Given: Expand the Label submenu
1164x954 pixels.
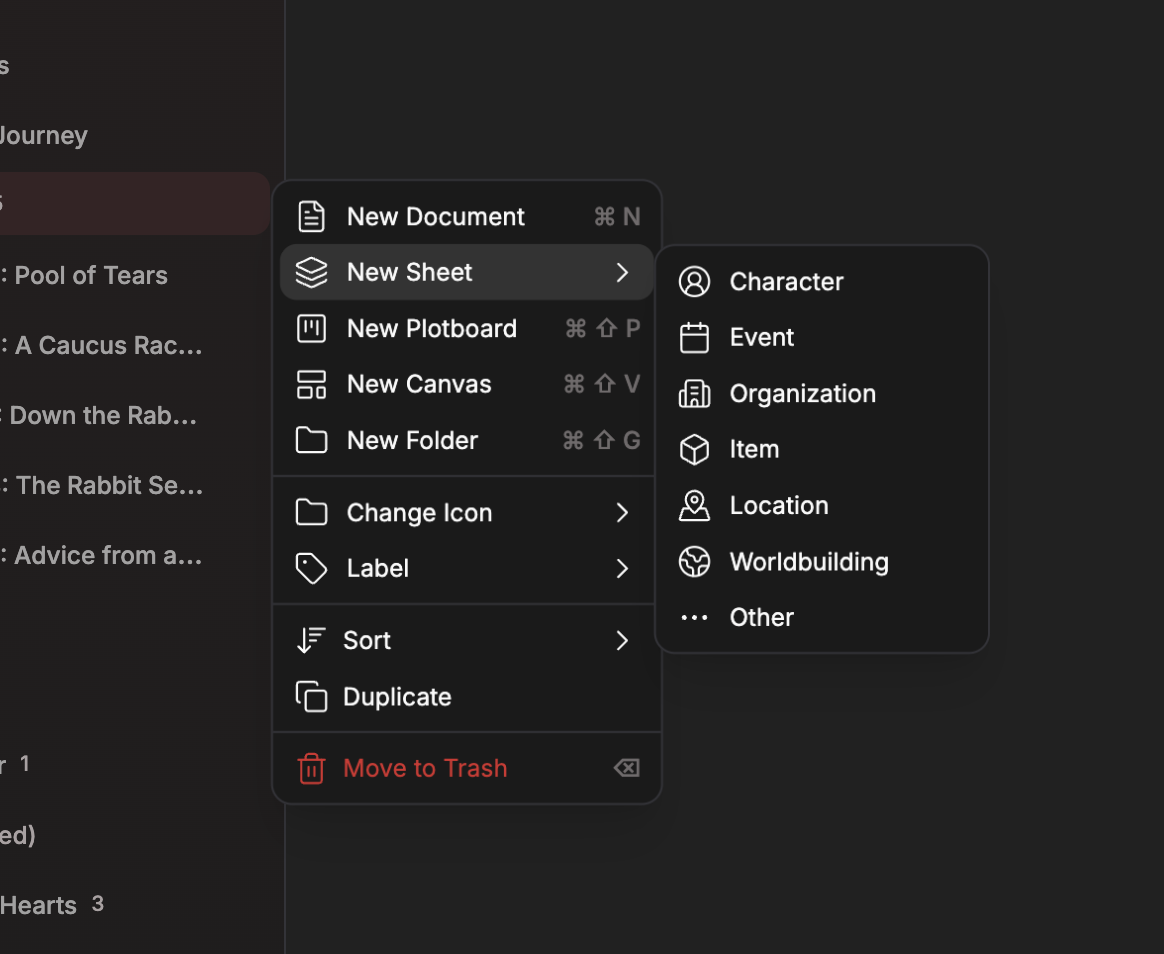Looking at the screenshot, I should (x=622, y=568).
